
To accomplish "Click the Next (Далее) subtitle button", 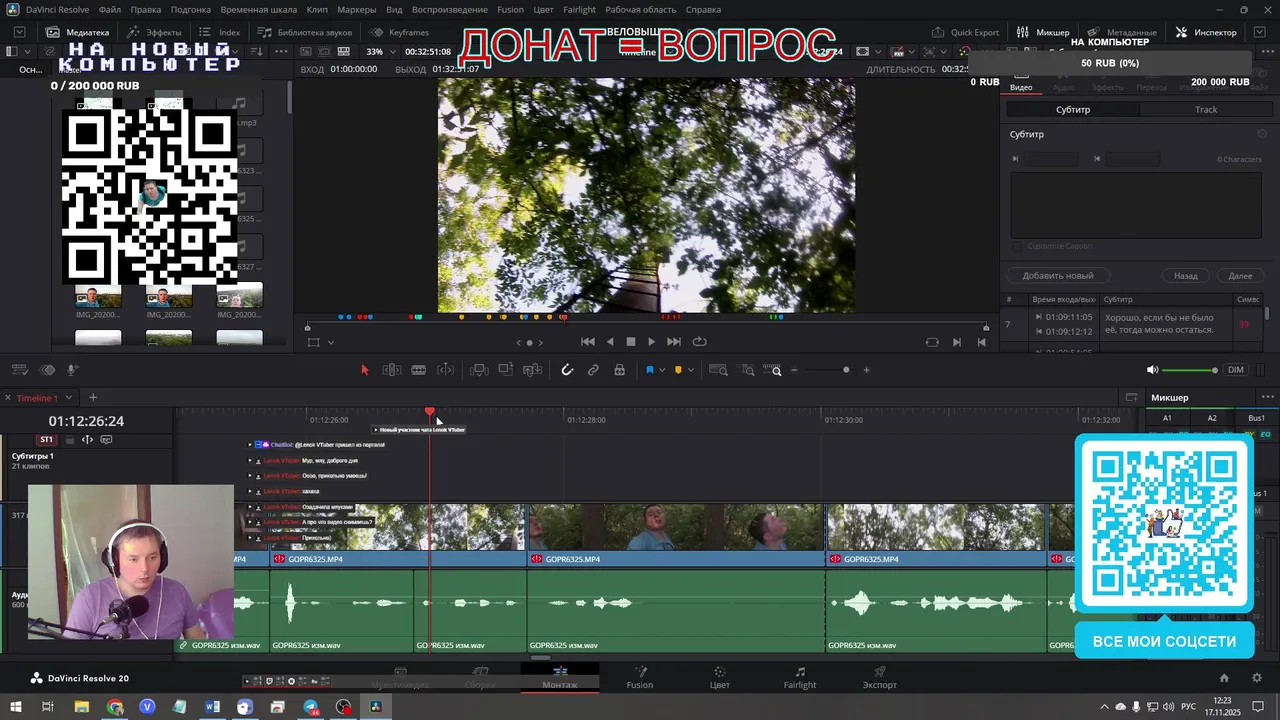I will coord(1240,275).
